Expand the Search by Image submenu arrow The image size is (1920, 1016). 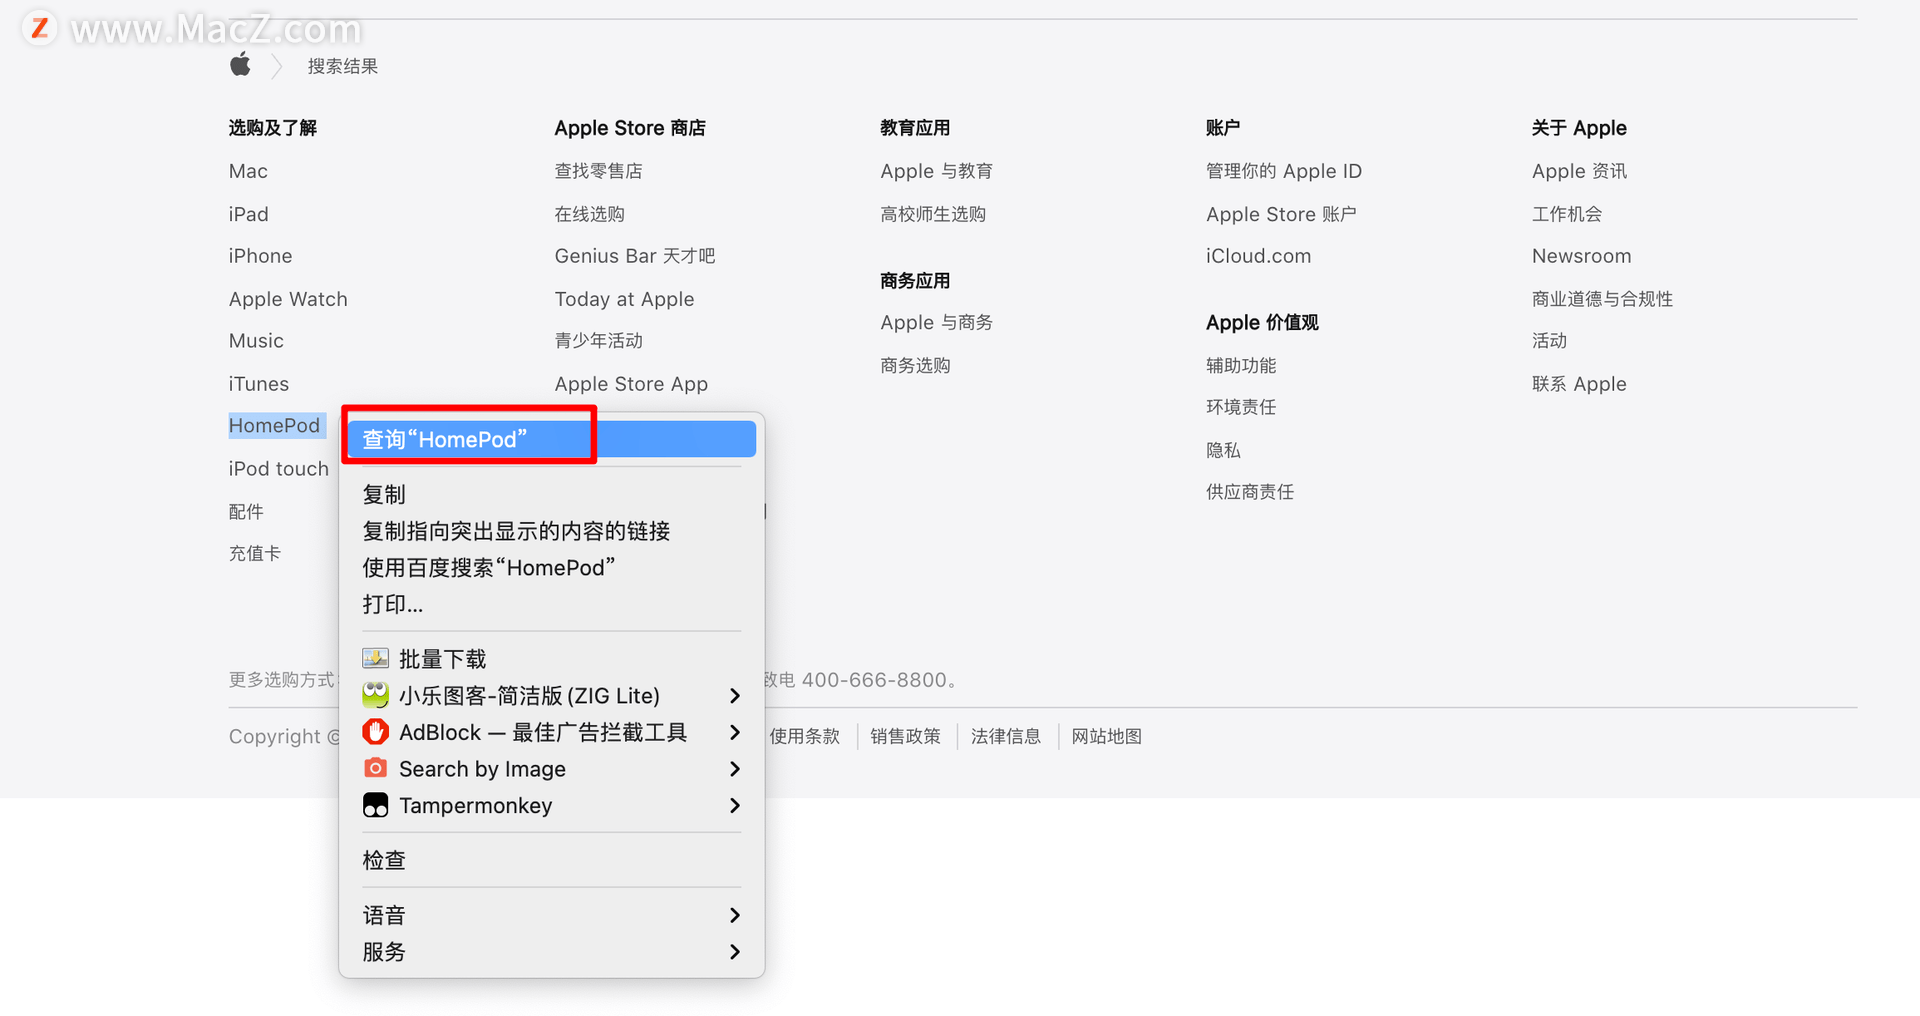coord(735,768)
